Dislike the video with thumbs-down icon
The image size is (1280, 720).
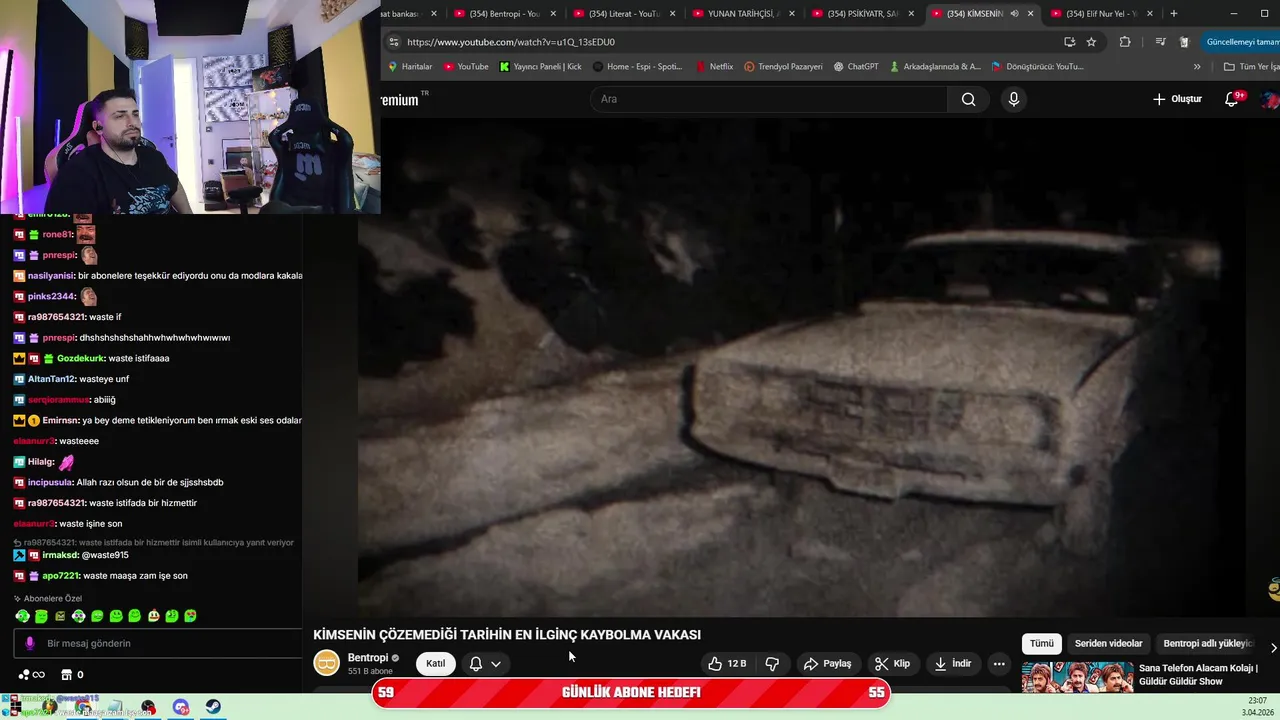(x=772, y=663)
